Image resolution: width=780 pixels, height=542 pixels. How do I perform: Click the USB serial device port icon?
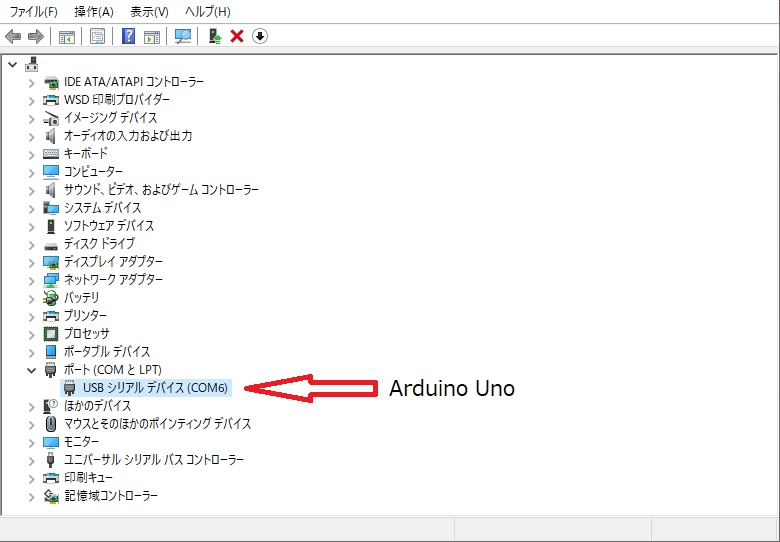[x=70, y=388]
